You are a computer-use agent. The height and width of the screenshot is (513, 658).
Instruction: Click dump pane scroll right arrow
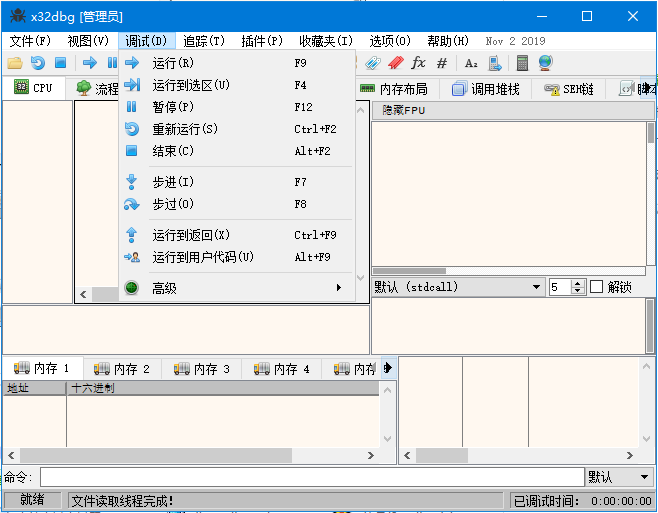coord(371,455)
